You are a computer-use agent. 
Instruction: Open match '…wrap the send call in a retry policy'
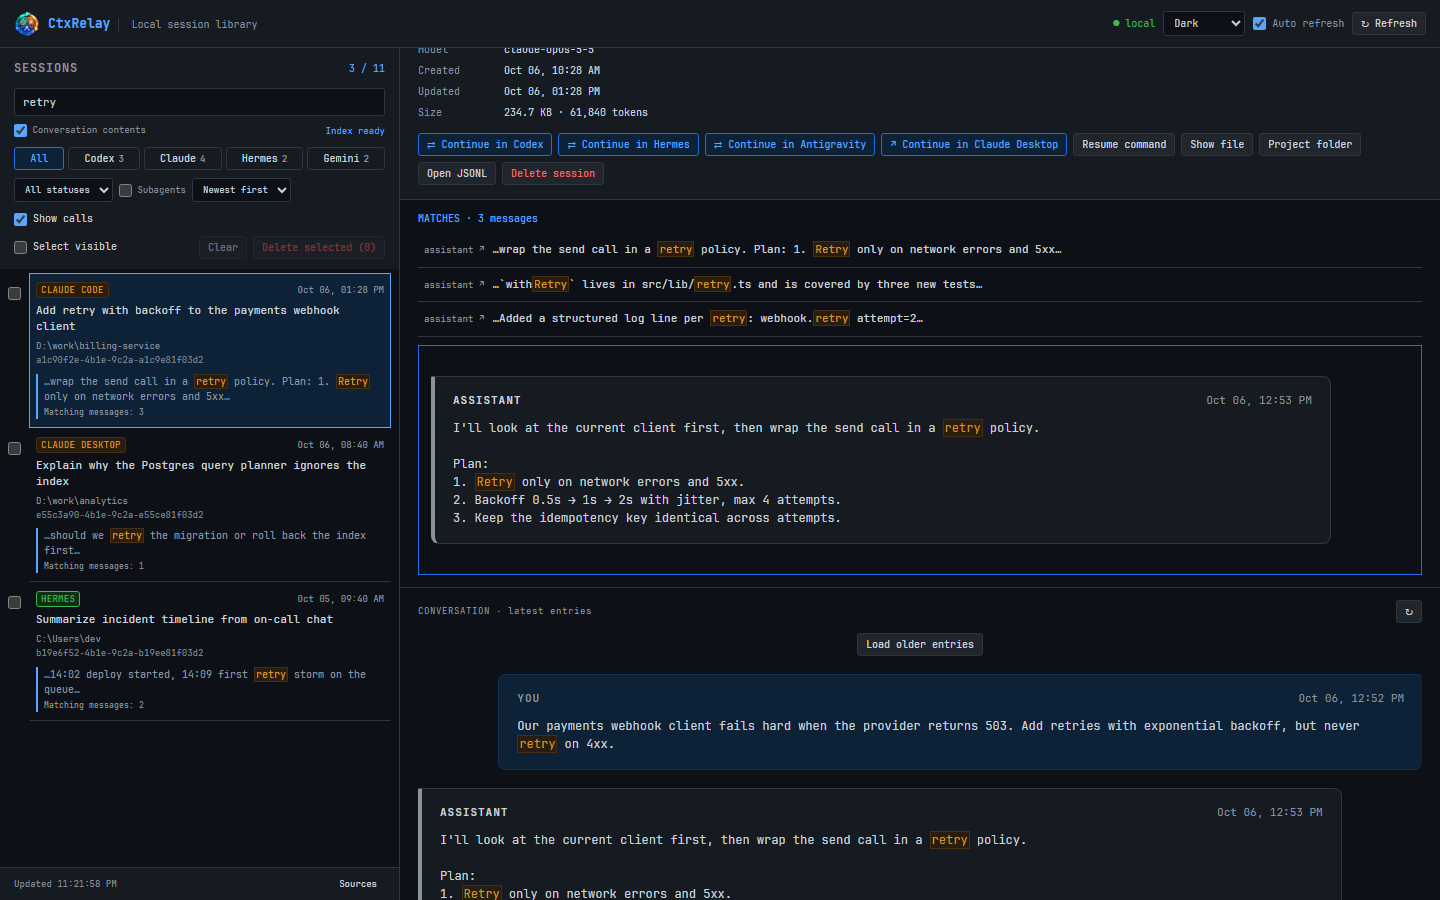click(920, 250)
